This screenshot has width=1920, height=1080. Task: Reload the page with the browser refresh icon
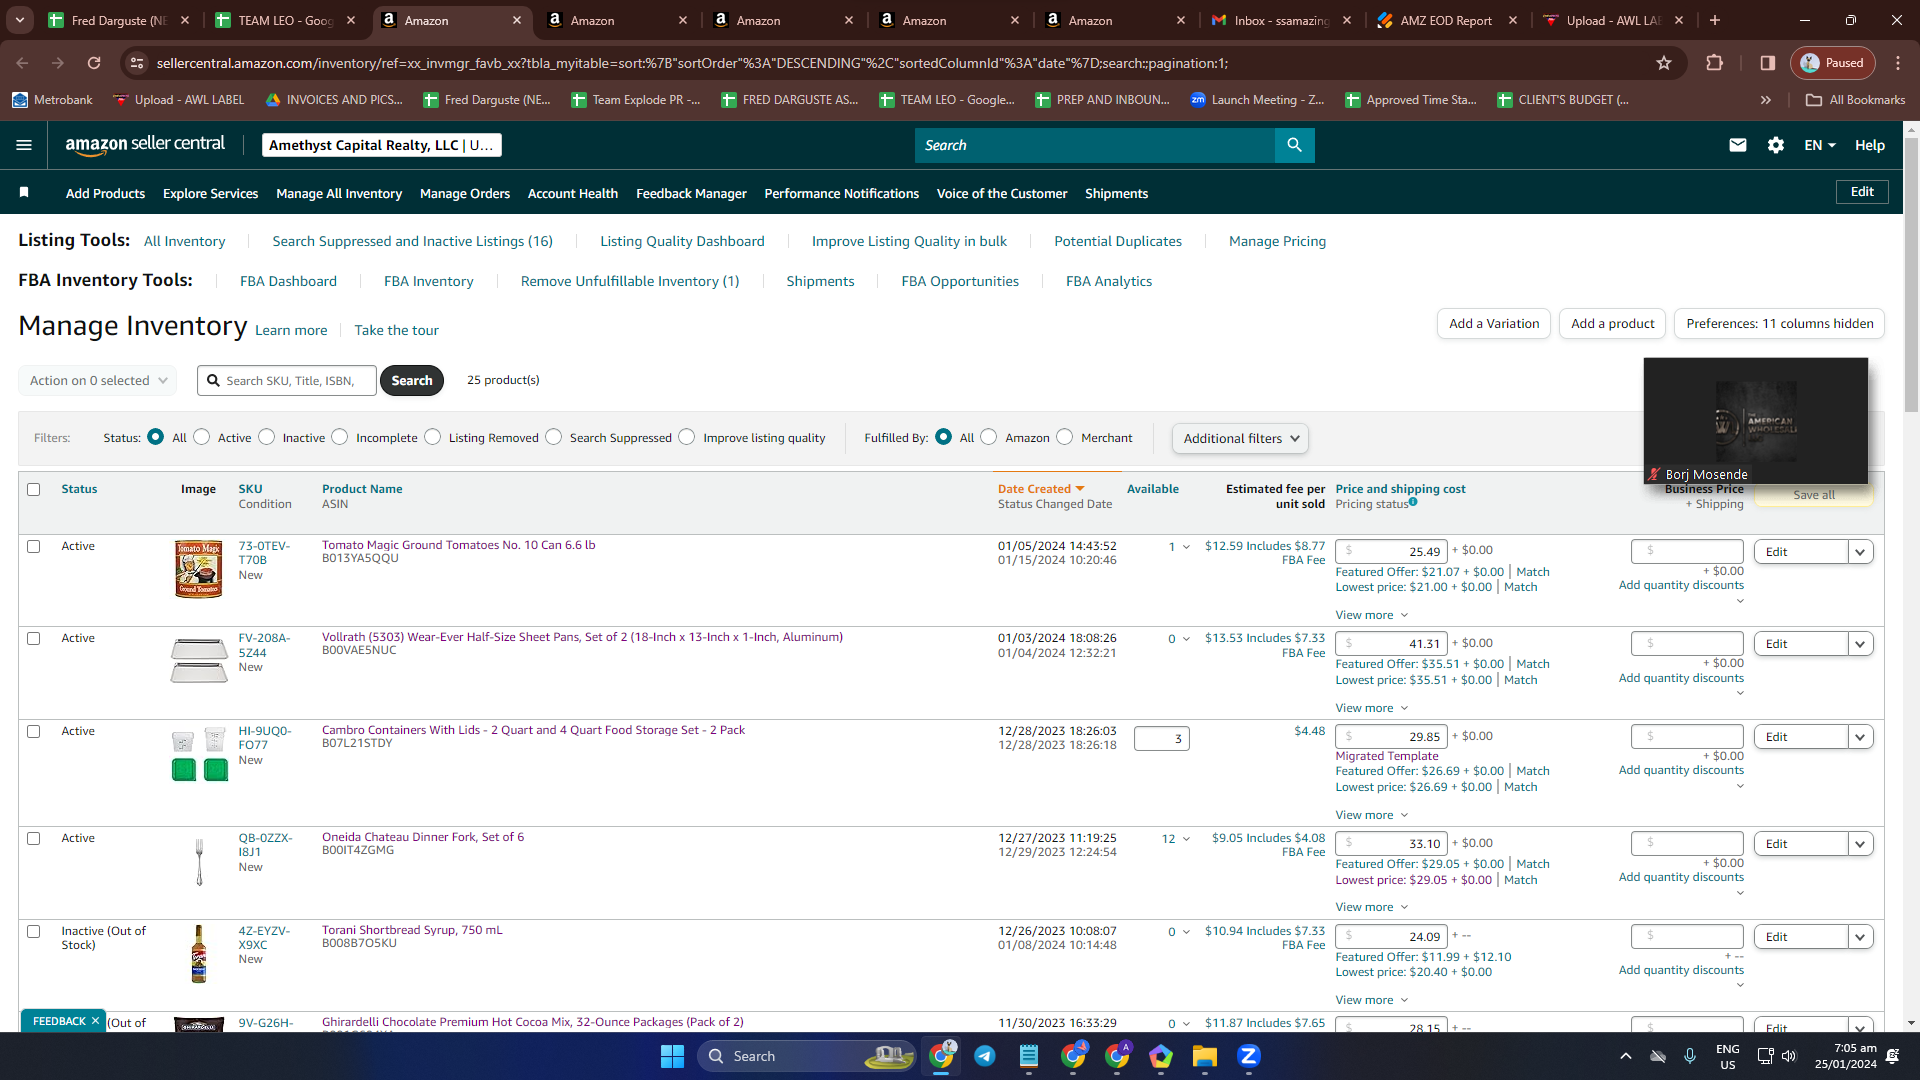tap(94, 63)
